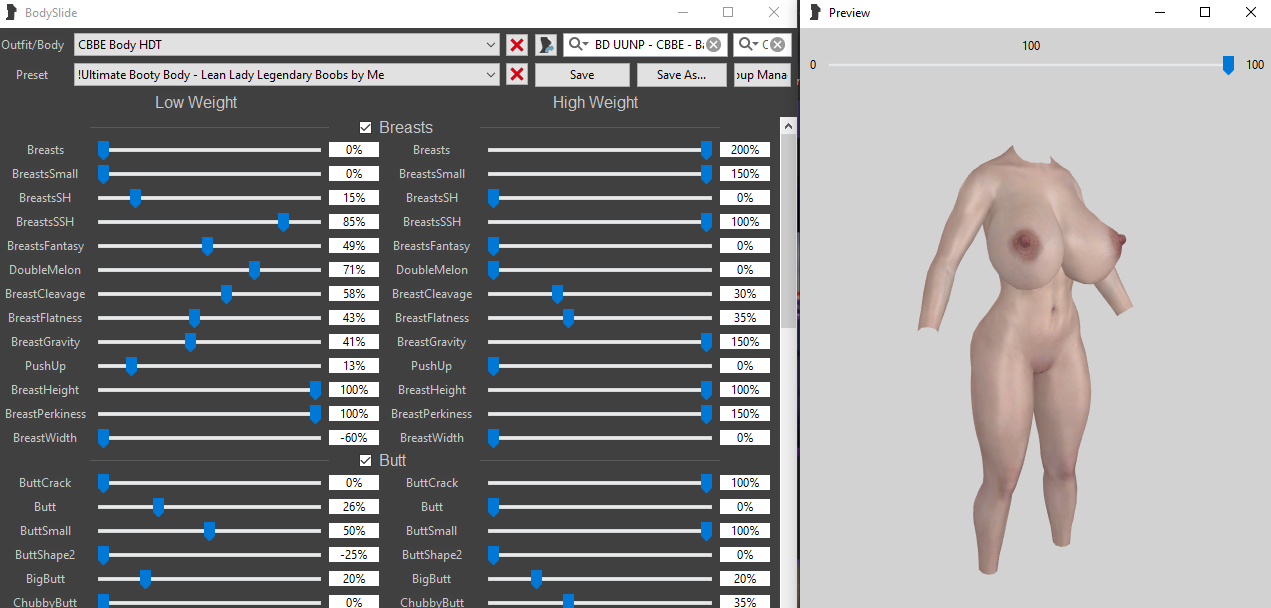Click the BodySlide title bar icon
The image size is (1271, 608).
click(11, 13)
